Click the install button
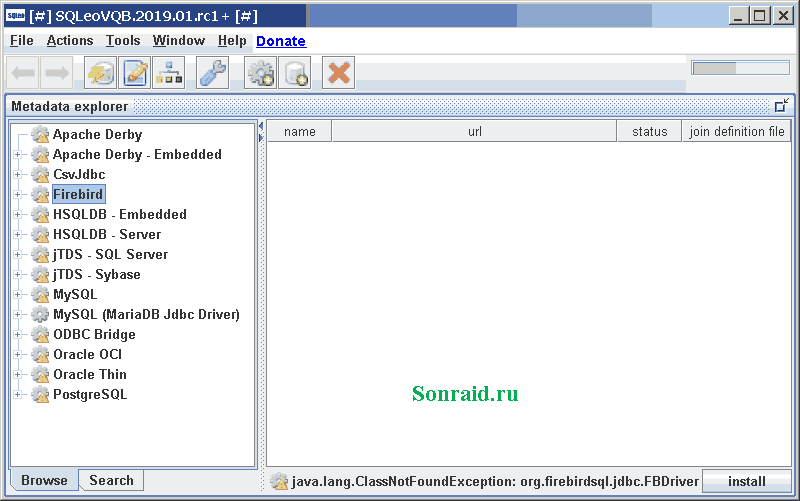This screenshot has width=800, height=501. (746, 482)
